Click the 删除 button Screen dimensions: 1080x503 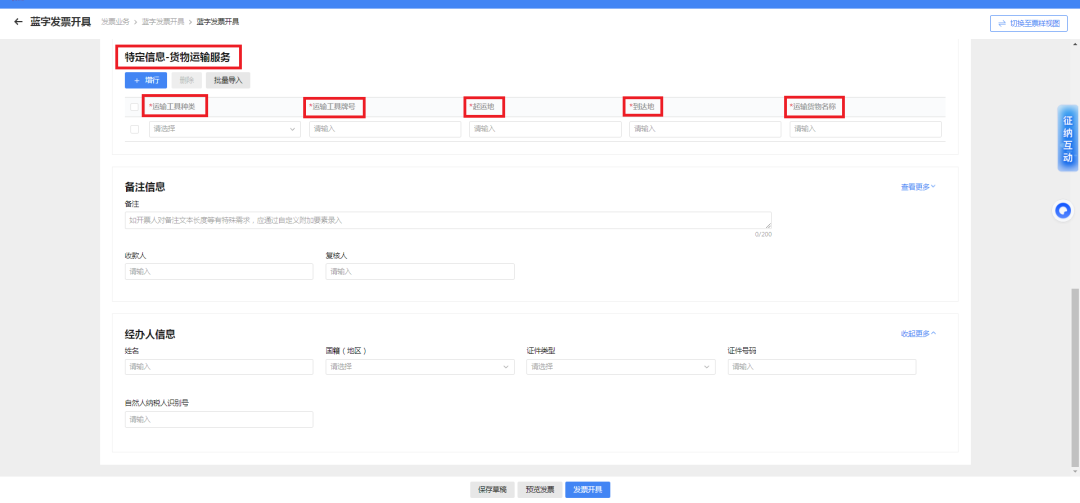click(x=186, y=81)
